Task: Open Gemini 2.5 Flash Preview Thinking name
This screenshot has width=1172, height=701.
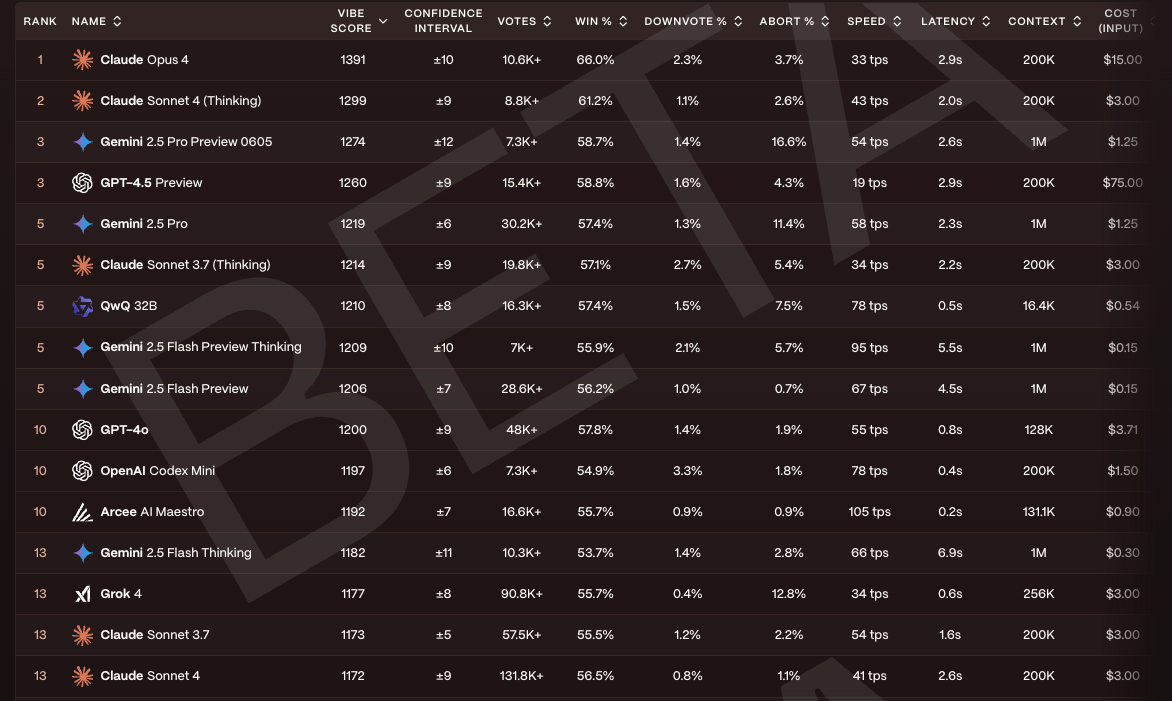Action: tap(201, 347)
